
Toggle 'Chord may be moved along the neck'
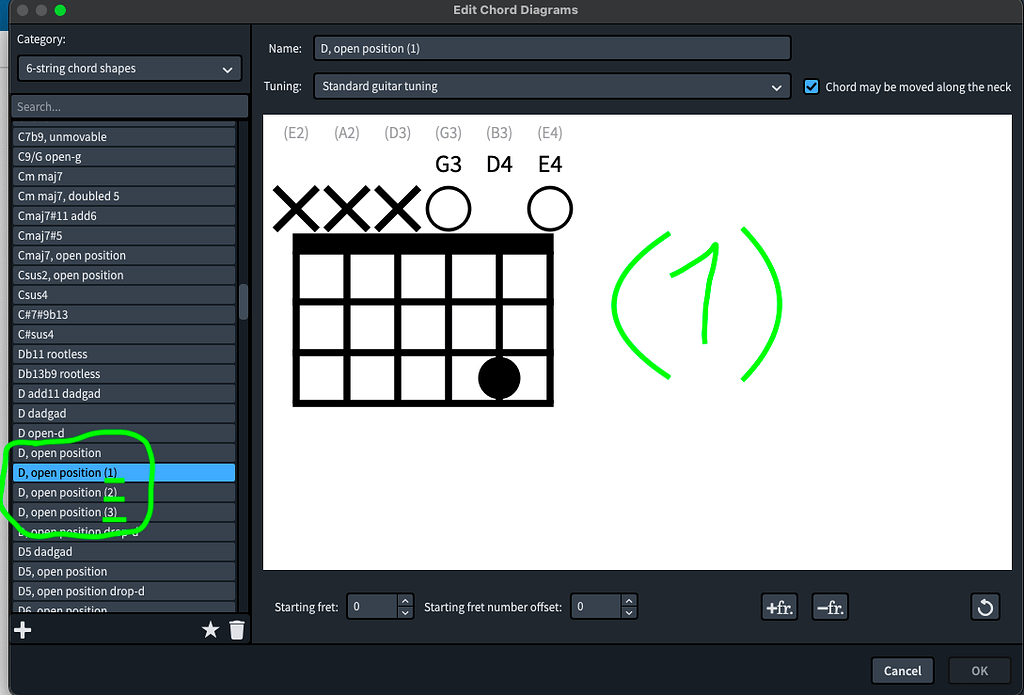(x=811, y=86)
